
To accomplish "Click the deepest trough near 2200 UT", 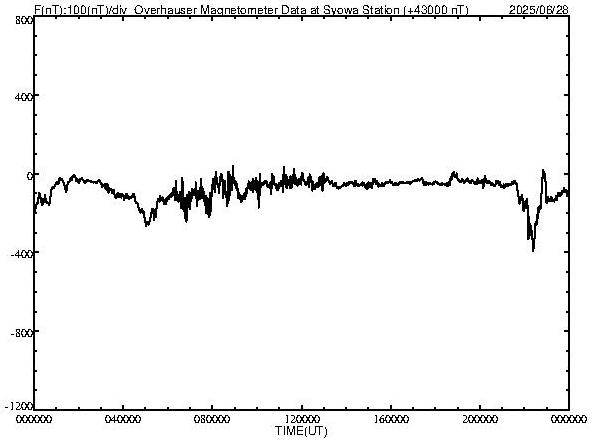I will [x=533, y=249].
